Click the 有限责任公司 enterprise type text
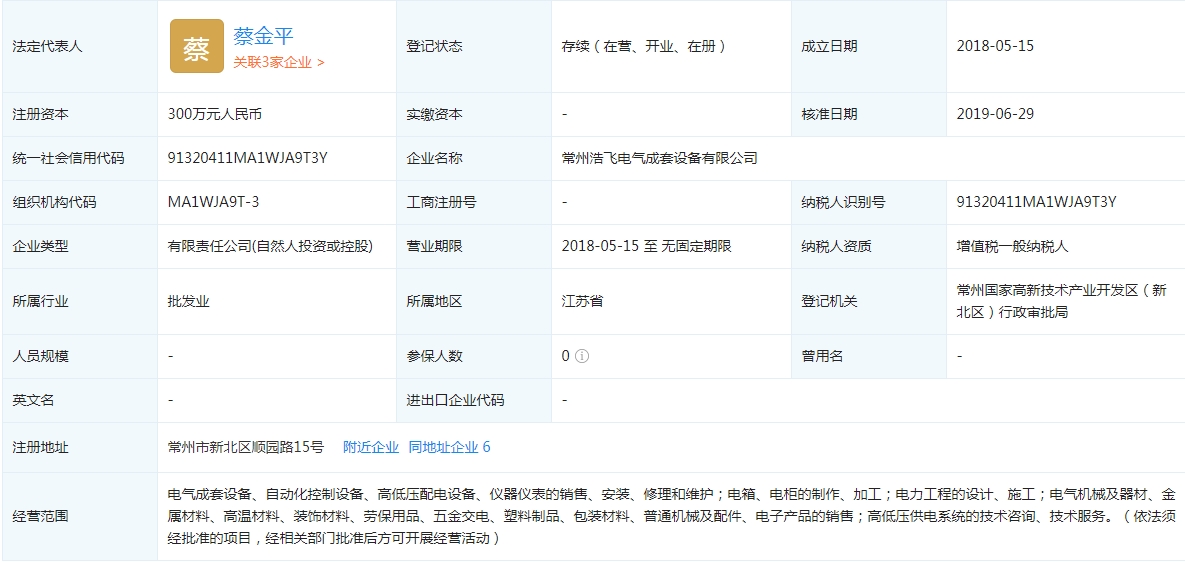 270,246
